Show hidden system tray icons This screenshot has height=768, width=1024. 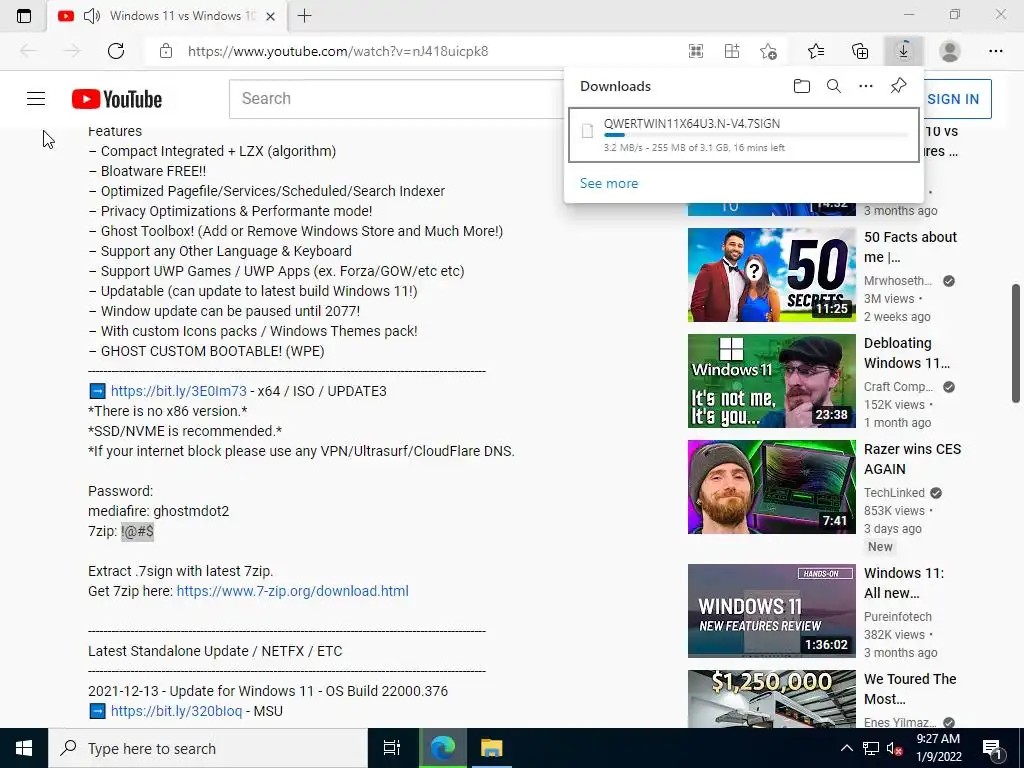(x=846, y=748)
